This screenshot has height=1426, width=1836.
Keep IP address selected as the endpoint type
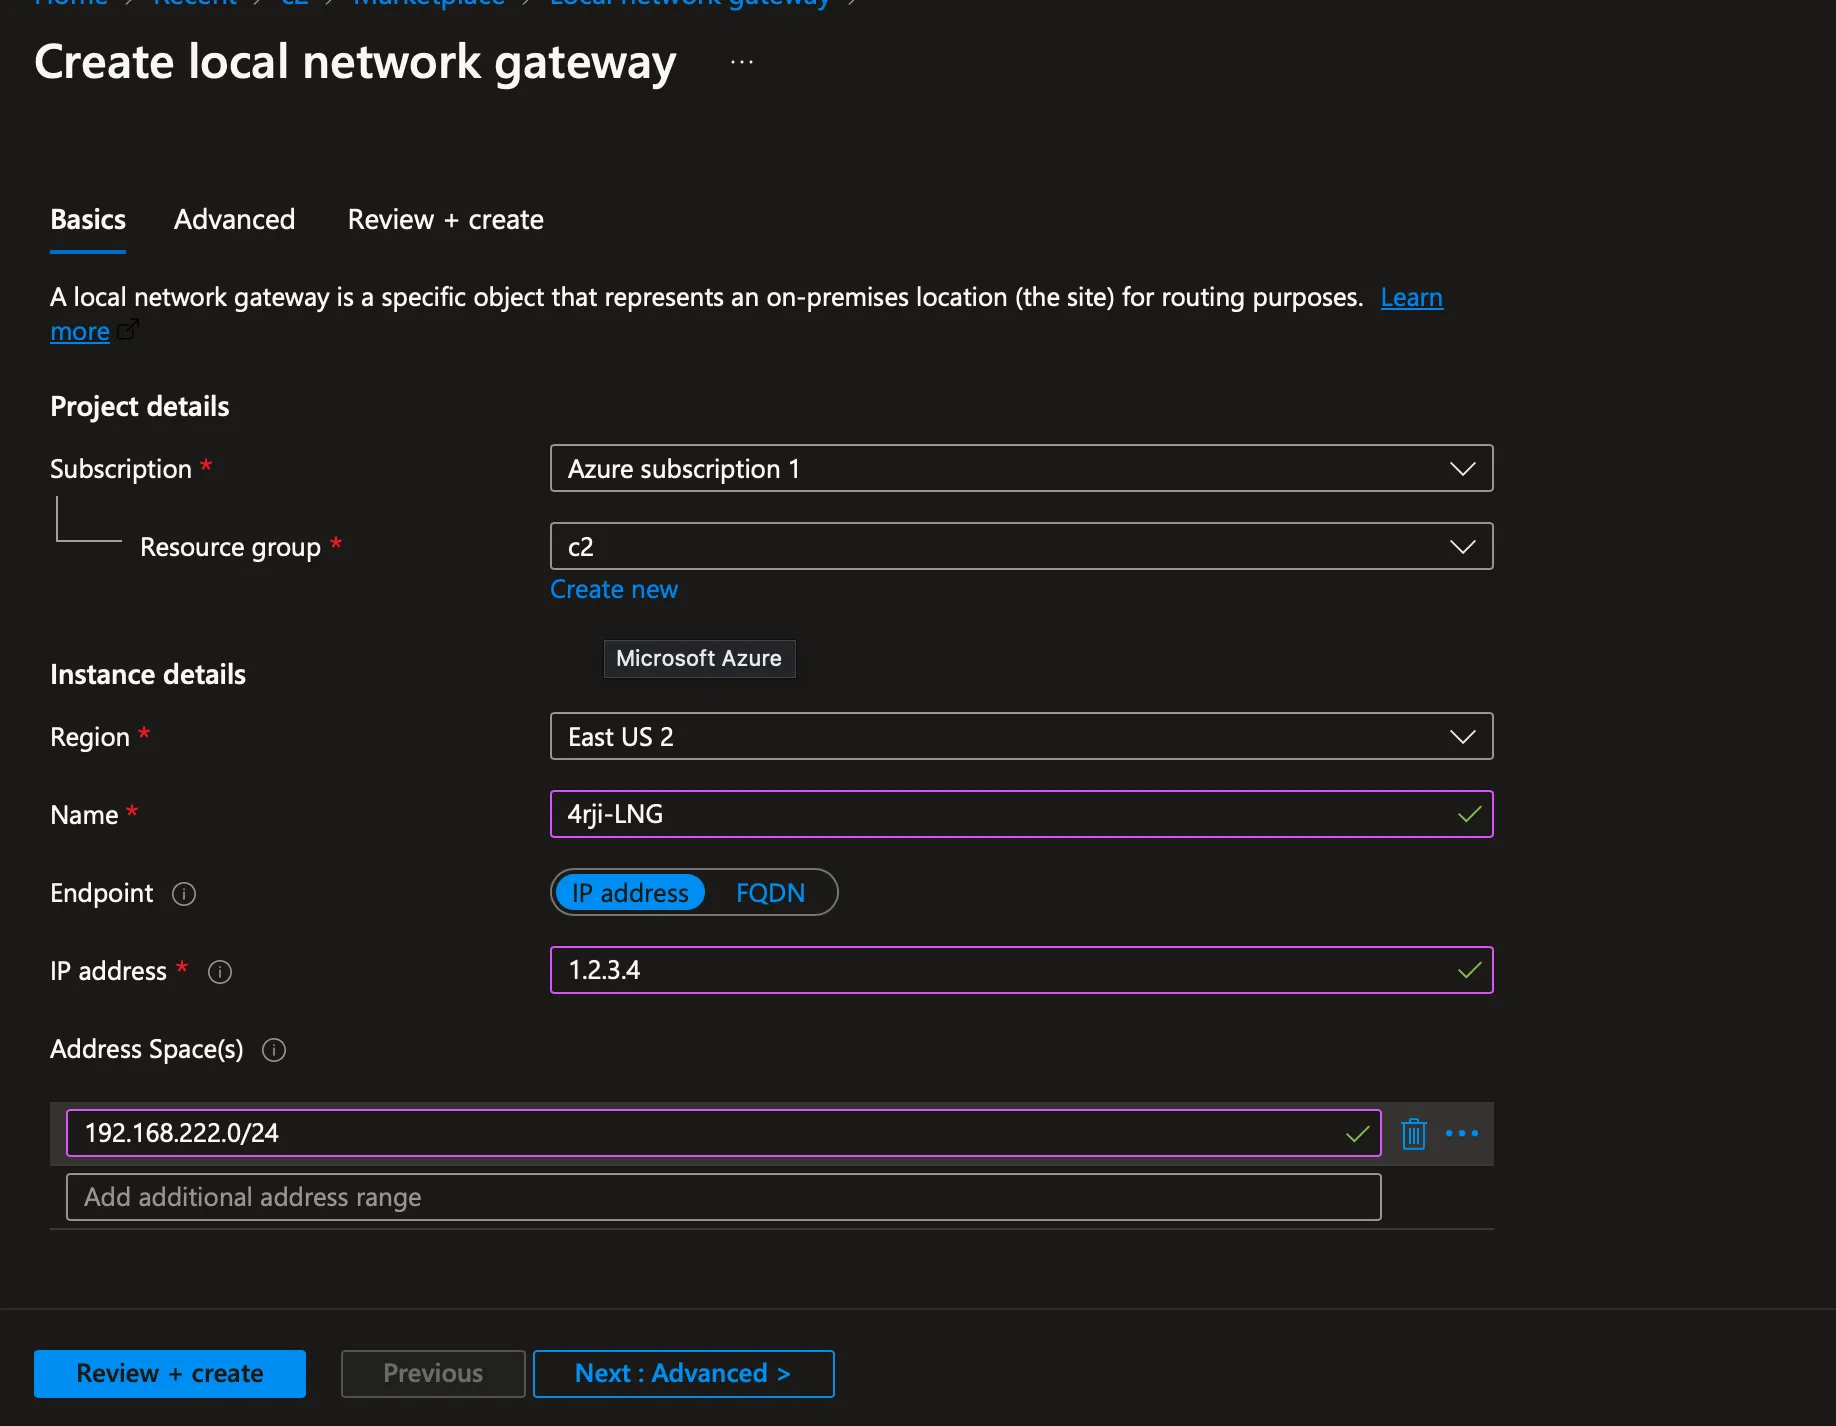pos(631,892)
